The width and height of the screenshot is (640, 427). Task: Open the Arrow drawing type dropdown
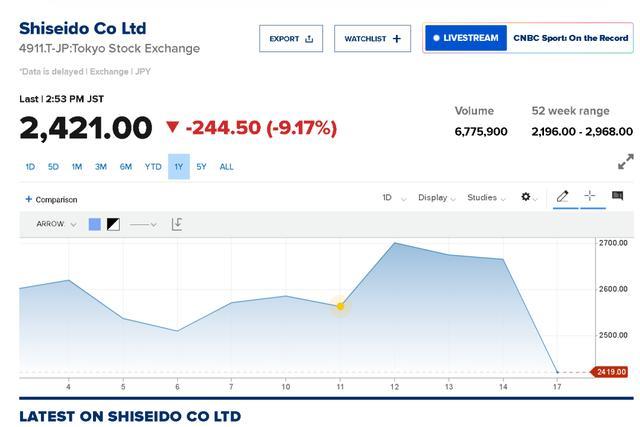pos(56,224)
